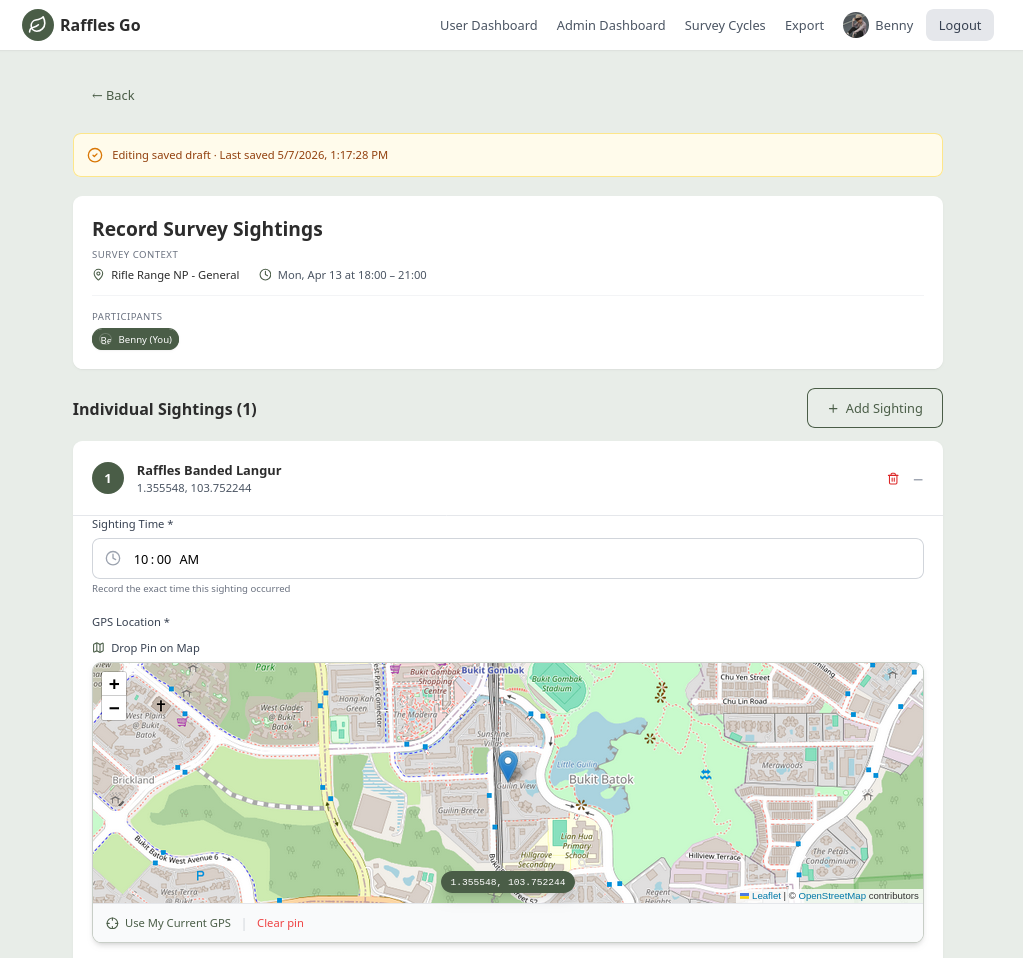The image size is (1024, 958).
Task: Click the Sighting Time input field
Action: (x=507, y=558)
